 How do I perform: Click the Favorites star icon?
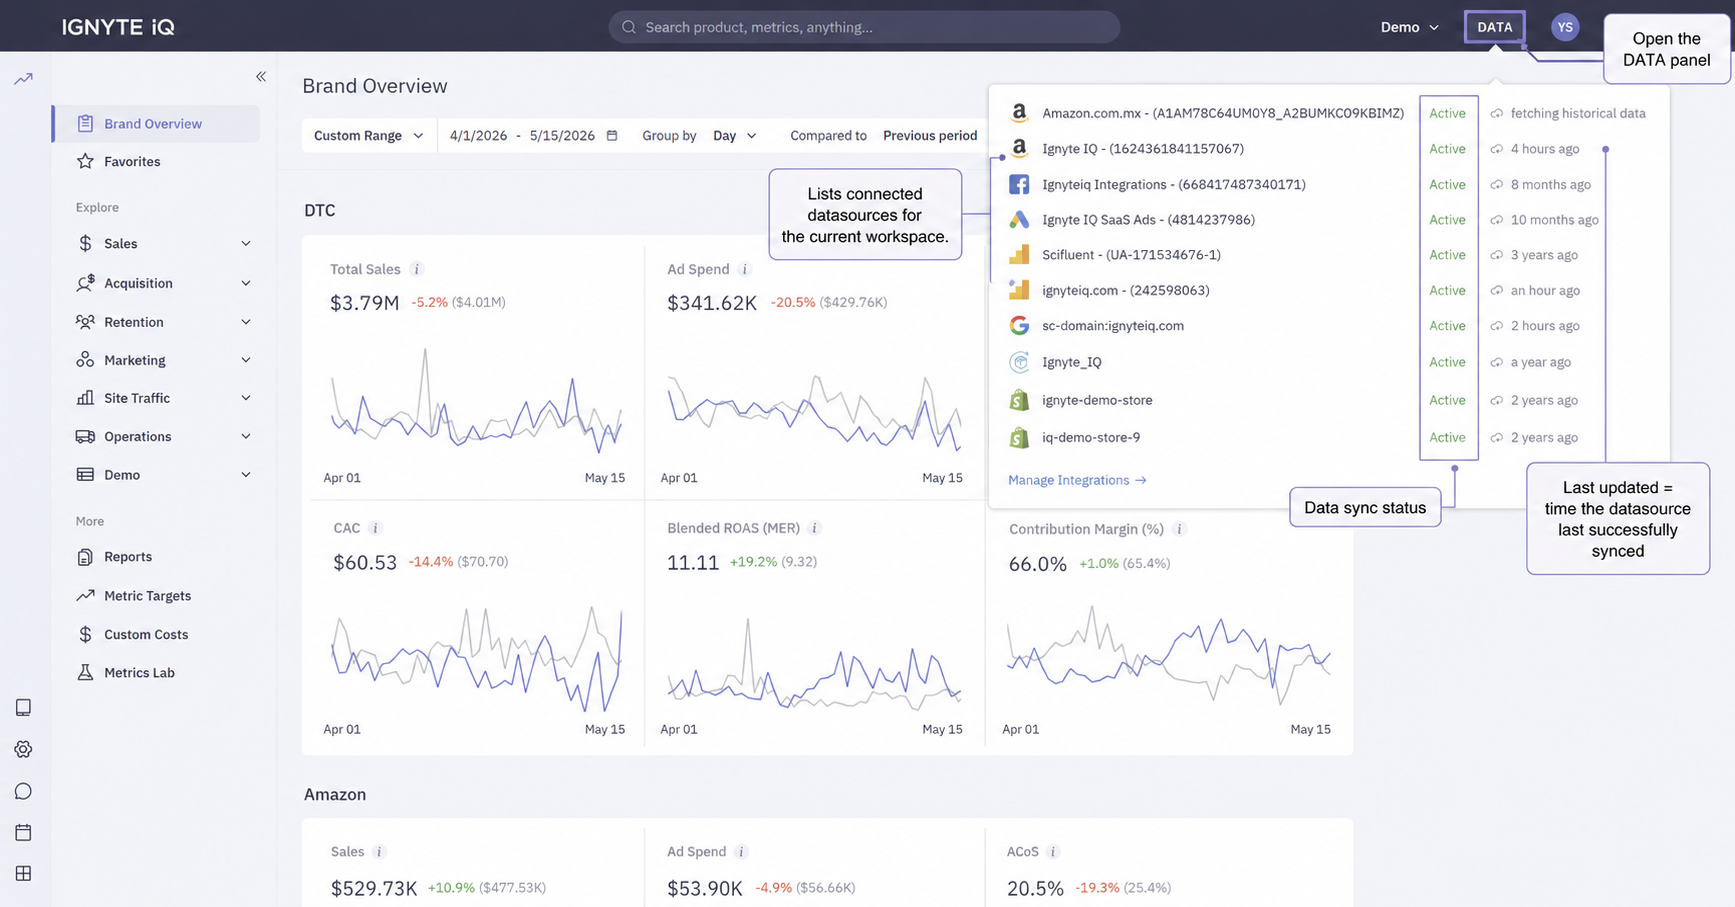tap(85, 161)
